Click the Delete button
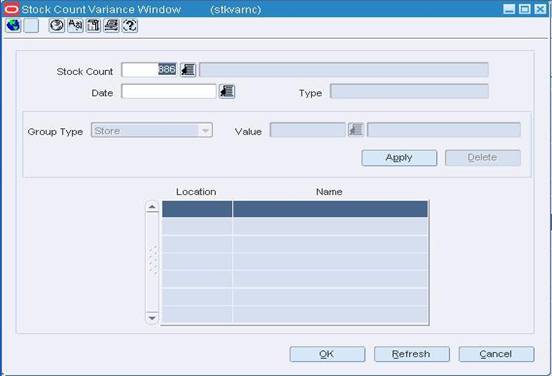 click(483, 158)
